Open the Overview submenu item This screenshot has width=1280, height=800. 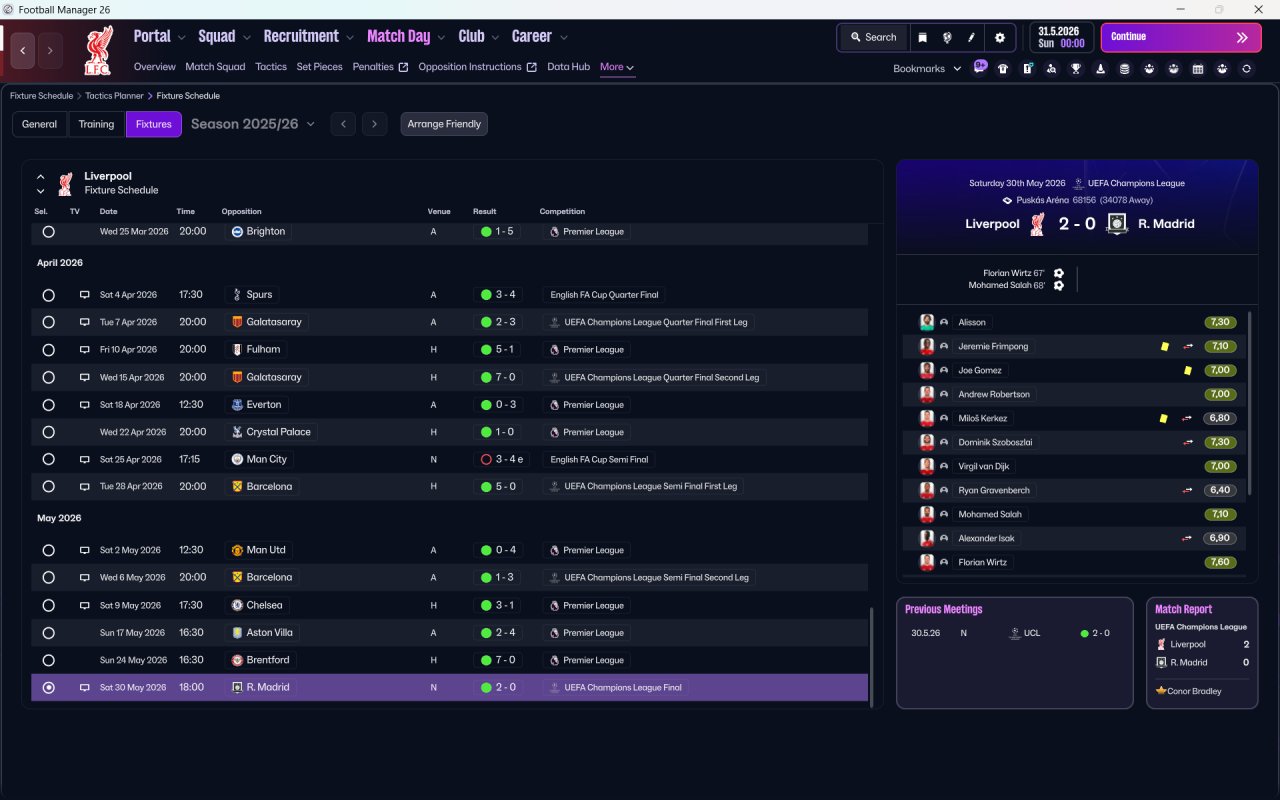coord(155,67)
